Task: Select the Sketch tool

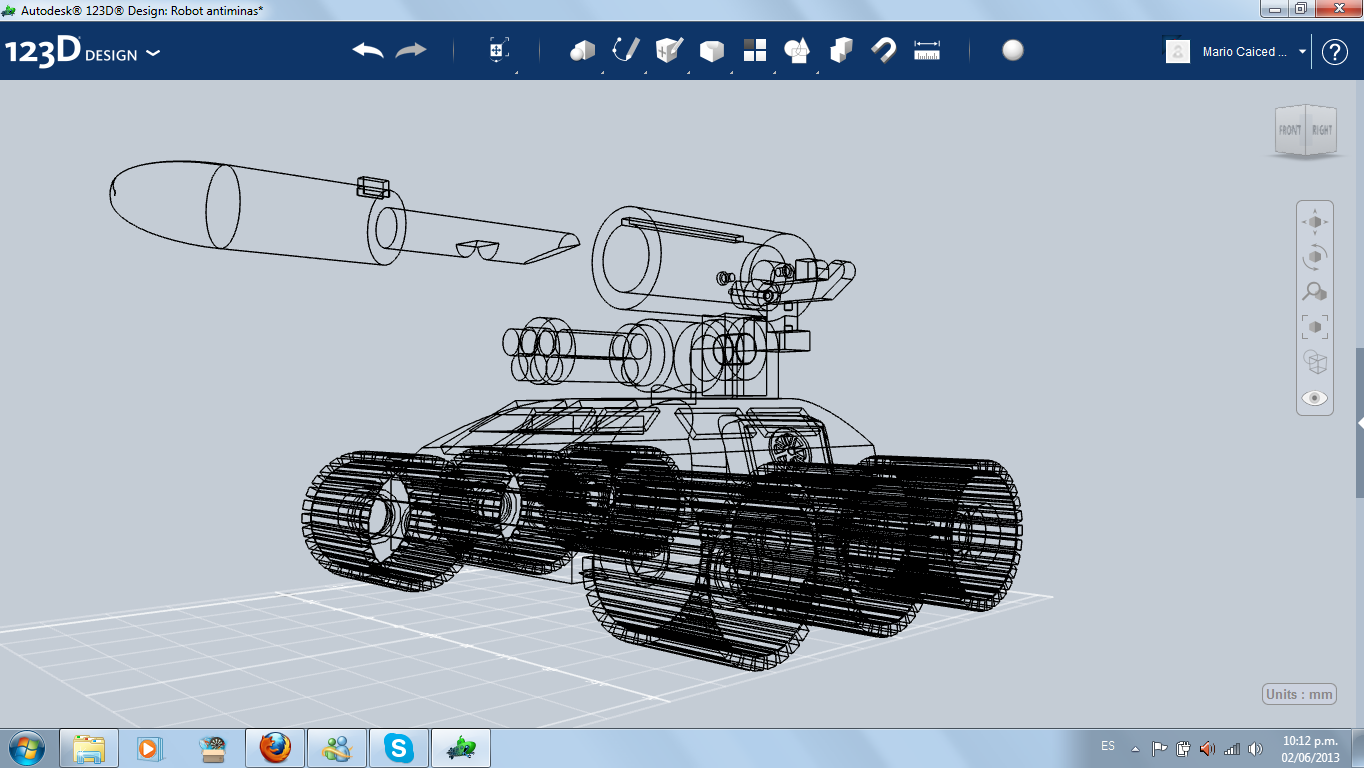Action: [x=626, y=50]
